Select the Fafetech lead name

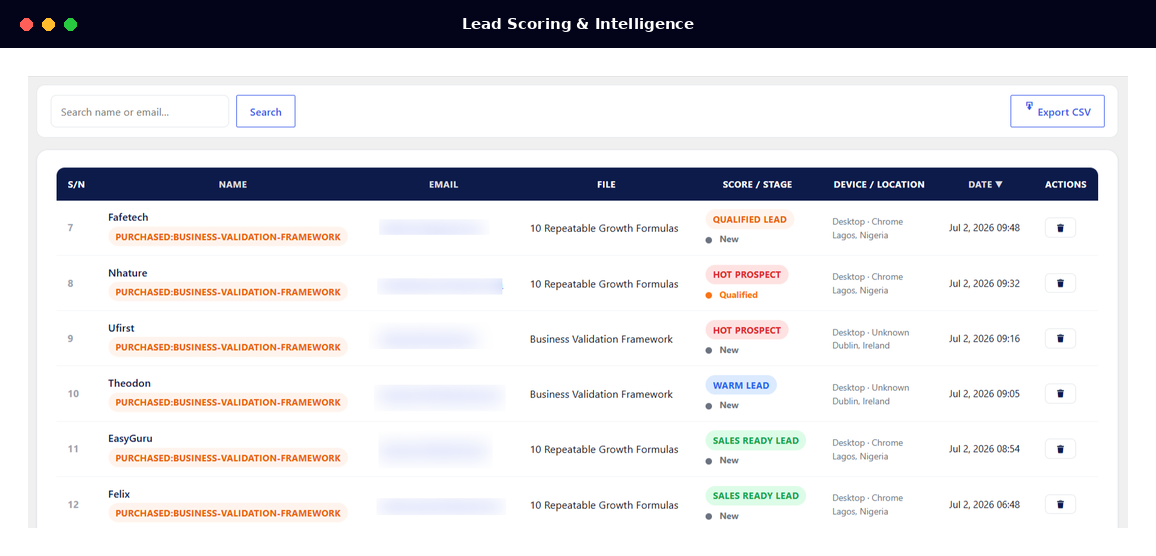click(128, 218)
